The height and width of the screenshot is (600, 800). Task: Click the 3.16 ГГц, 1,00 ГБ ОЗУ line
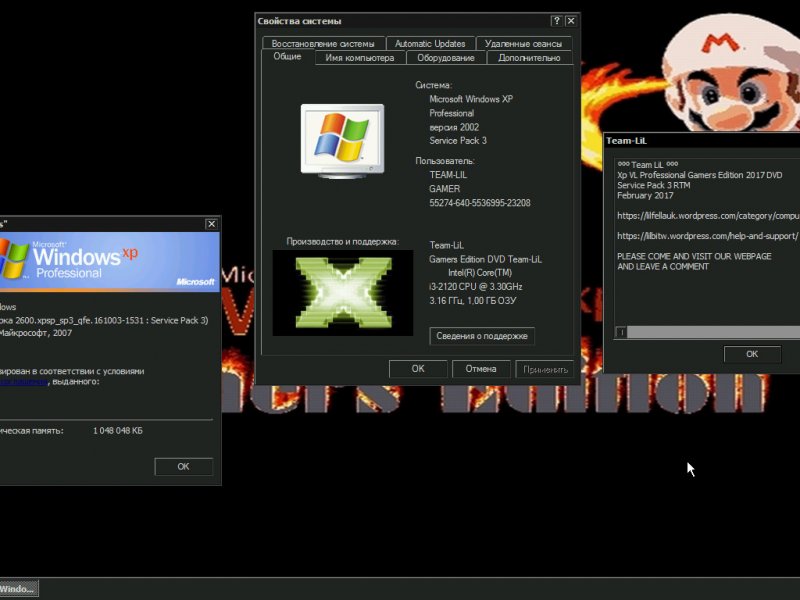472,301
